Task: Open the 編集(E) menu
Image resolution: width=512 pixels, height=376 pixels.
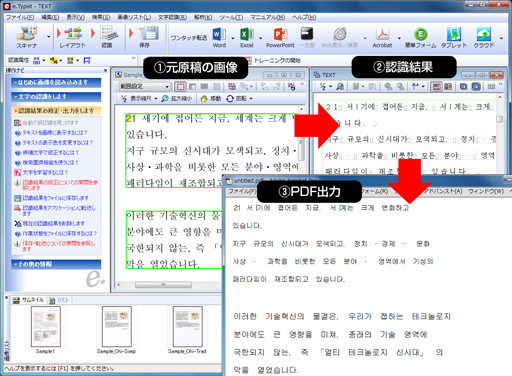Action: point(50,17)
